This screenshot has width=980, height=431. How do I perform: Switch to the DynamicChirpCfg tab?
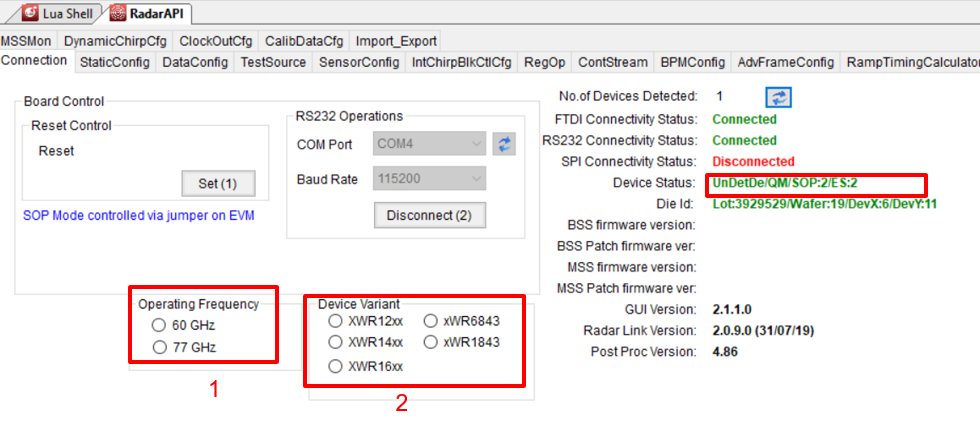[x=115, y=41]
